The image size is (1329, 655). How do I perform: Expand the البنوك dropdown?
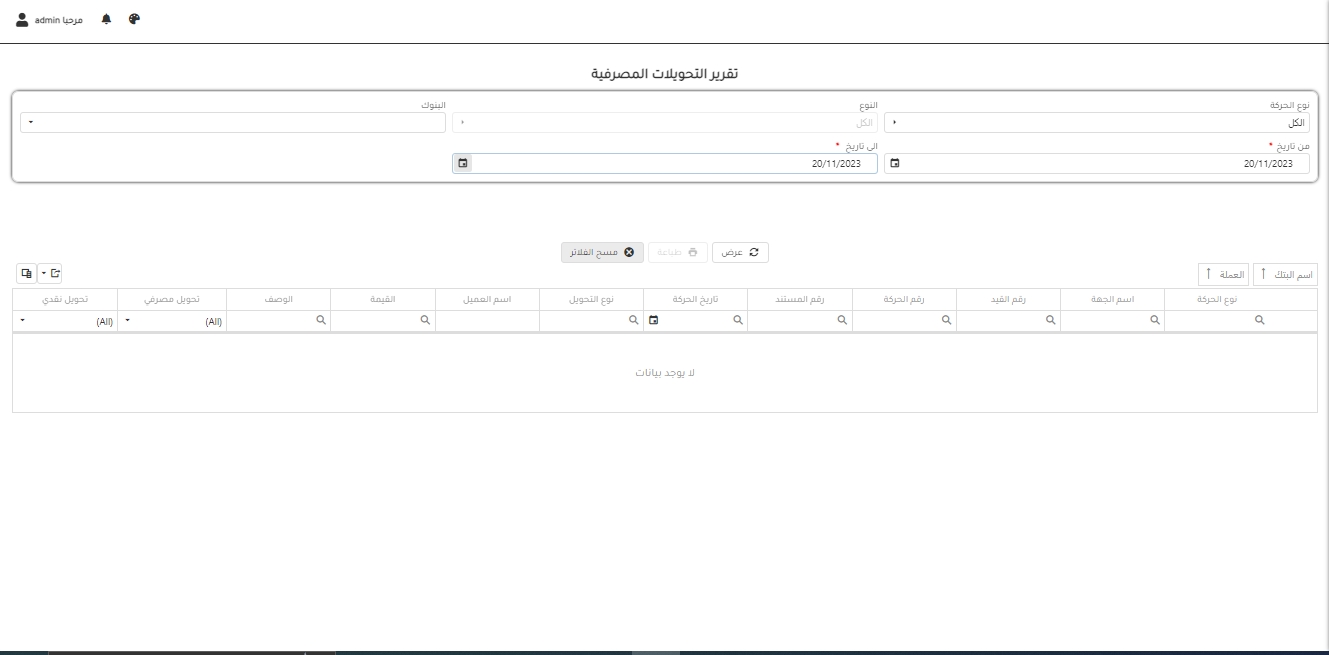[30, 123]
